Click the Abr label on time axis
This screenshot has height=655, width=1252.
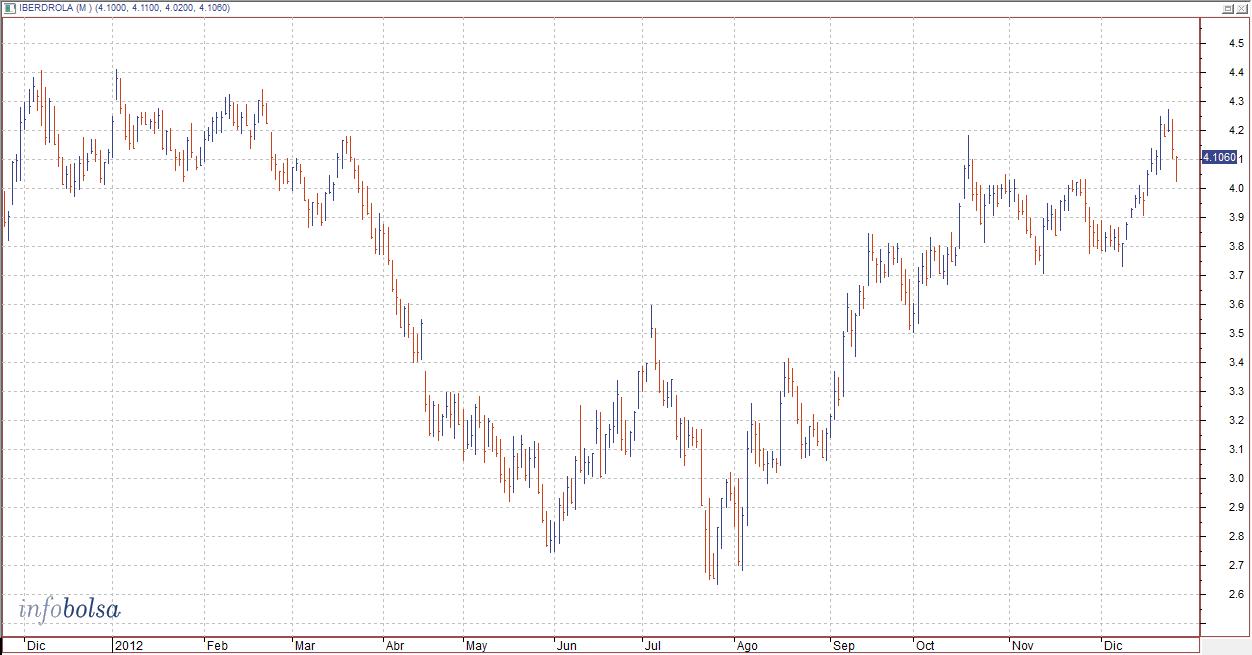pos(397,646)
